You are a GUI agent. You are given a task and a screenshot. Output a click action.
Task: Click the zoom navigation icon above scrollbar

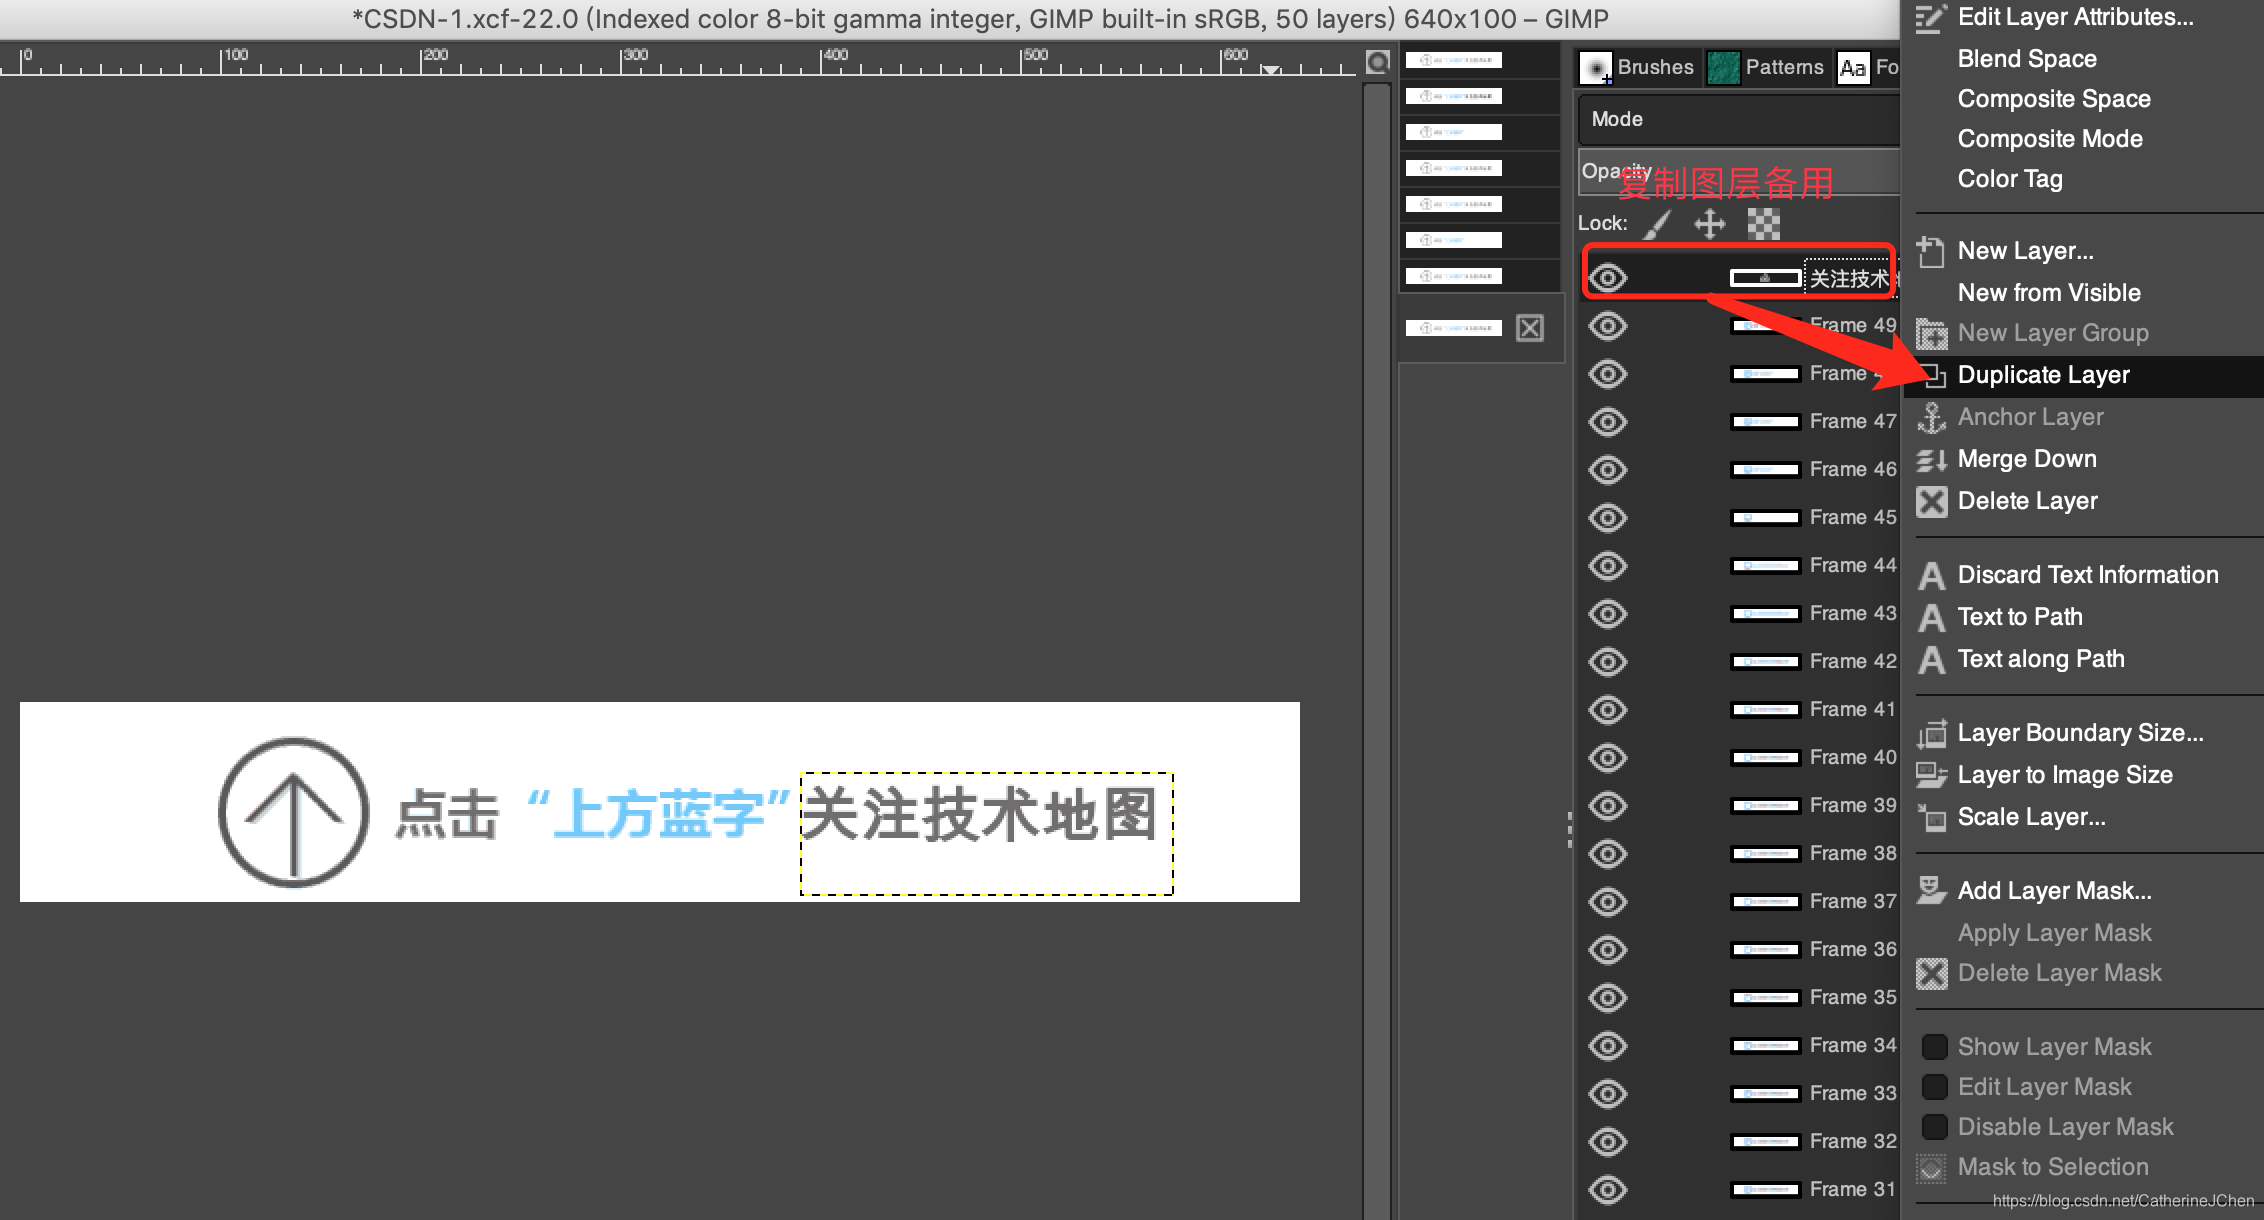click(1378, 62)
